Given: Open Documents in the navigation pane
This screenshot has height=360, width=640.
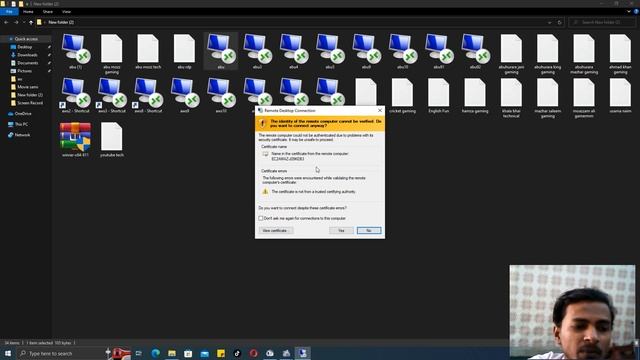Looking at the screenshot, I should 28,63.
